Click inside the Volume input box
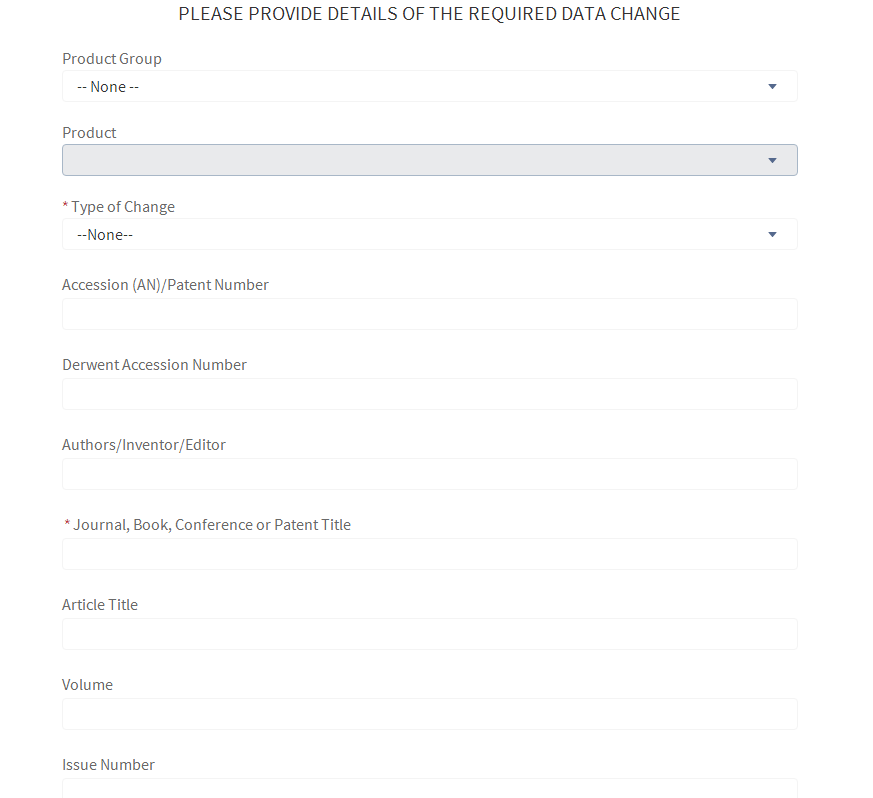This screenshot has height=798, width=873. (429, 714)
